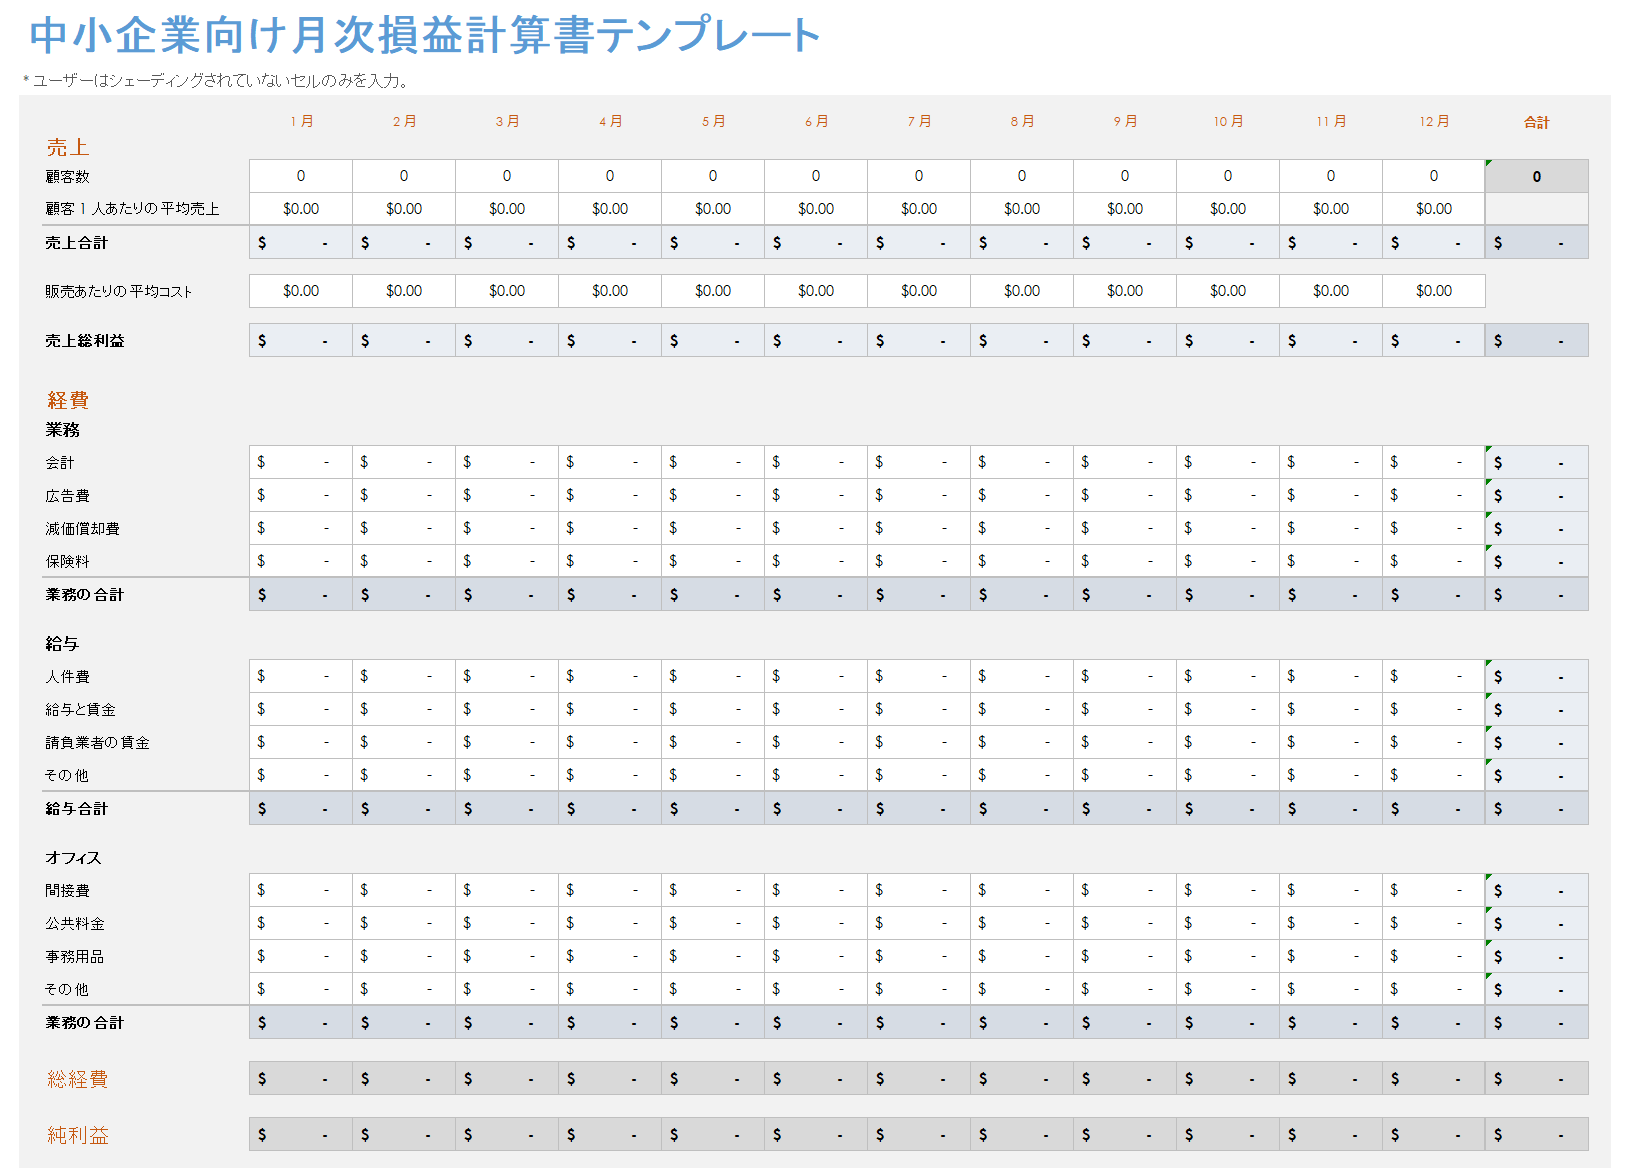
Task: Click the 給与と賃金 cell for 6月
Action: (816, 709)
